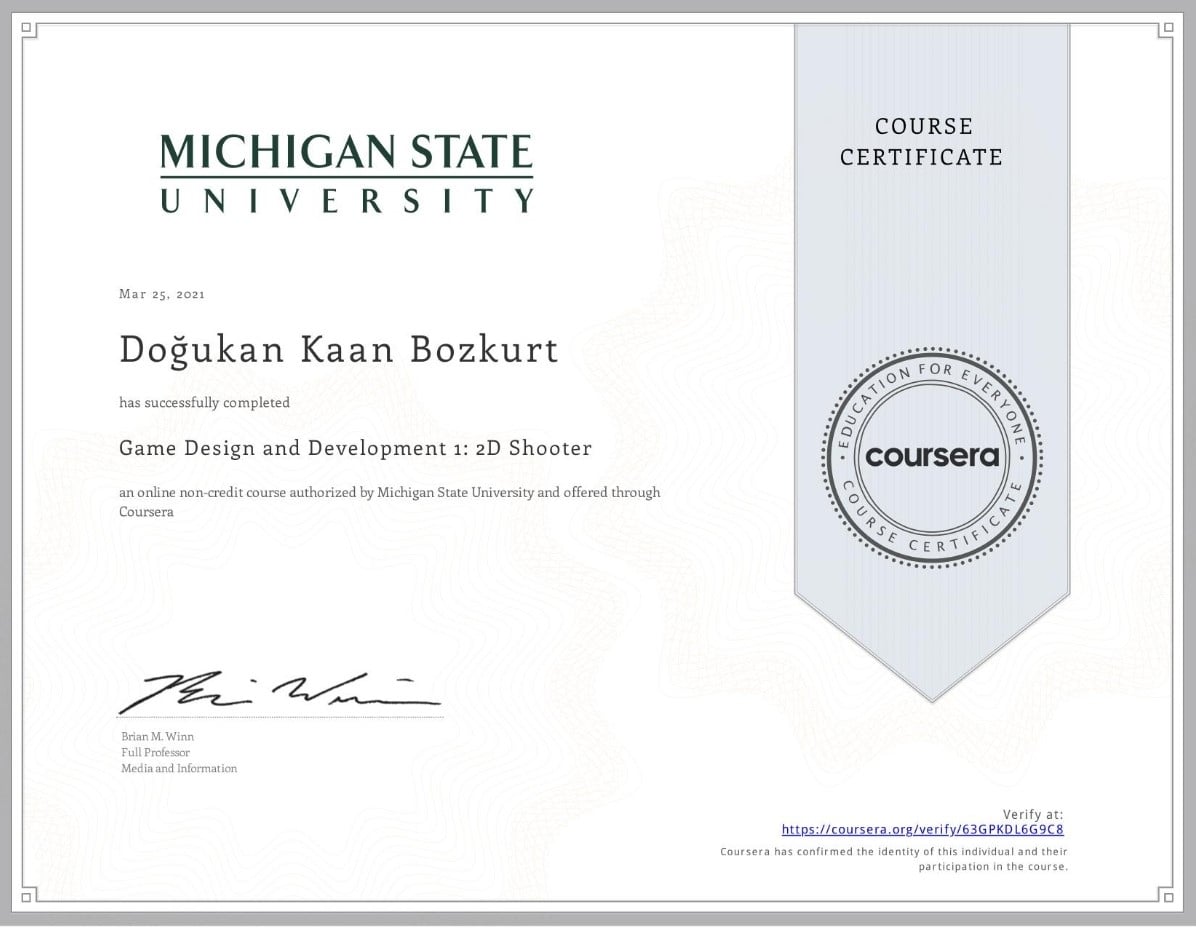1196x928 pixels.
Task: Click the date Mar 25, 2021
Action: [162, 294]
